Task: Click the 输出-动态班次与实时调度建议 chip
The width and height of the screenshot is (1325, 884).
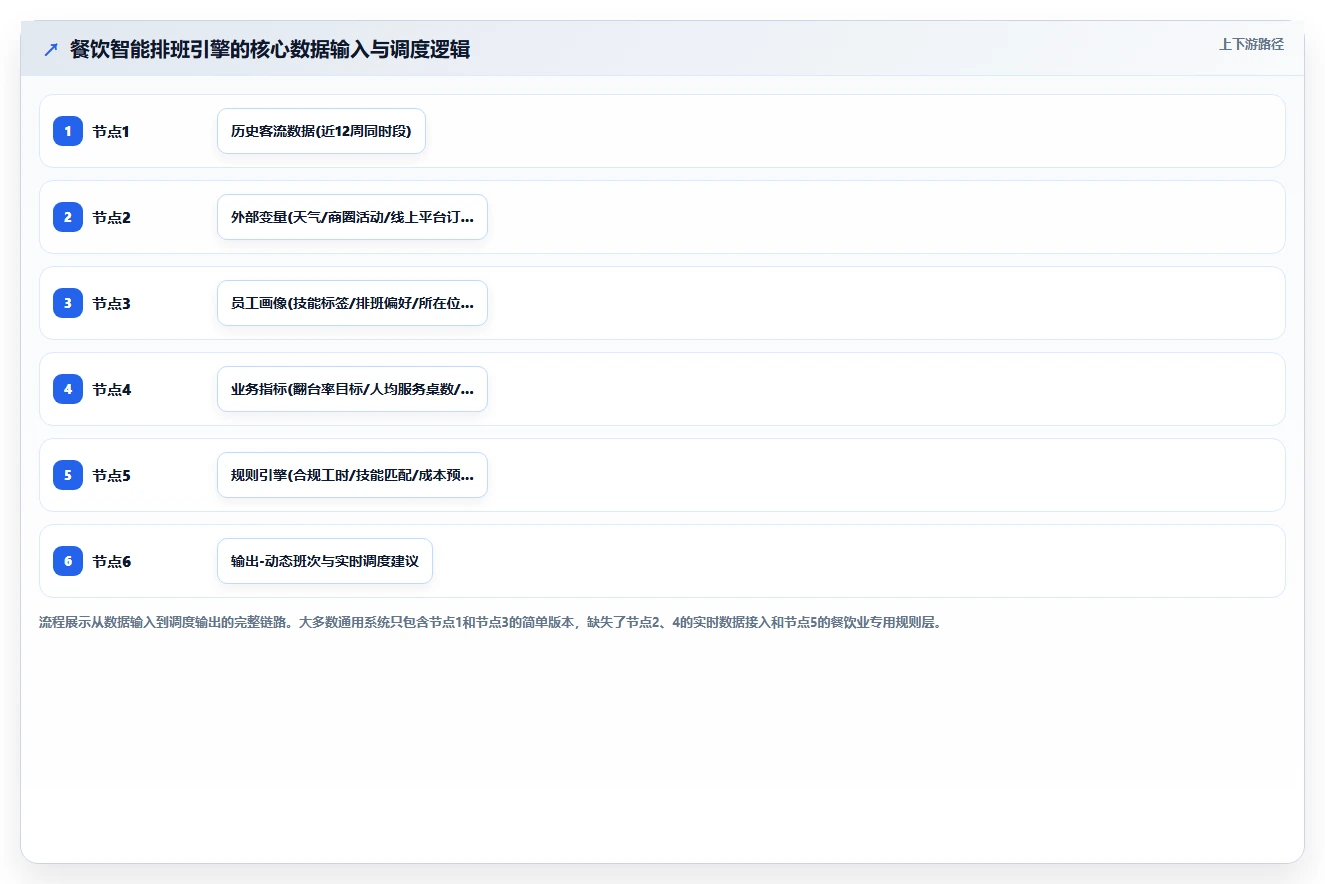Action: pos(325,561)
